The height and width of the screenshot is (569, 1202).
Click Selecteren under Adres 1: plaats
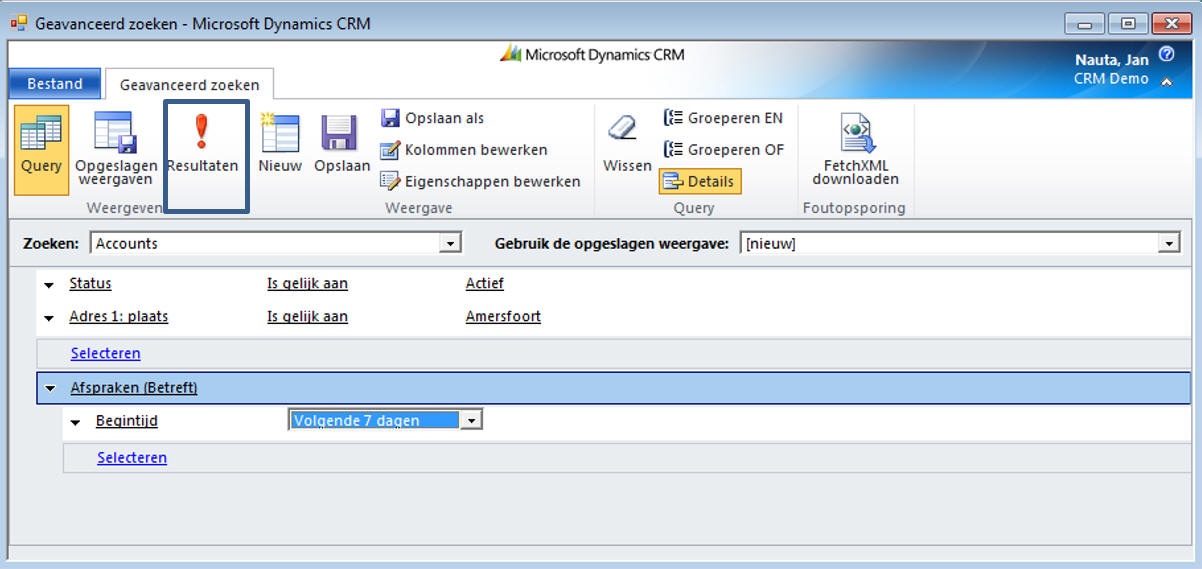click(105, 354)
